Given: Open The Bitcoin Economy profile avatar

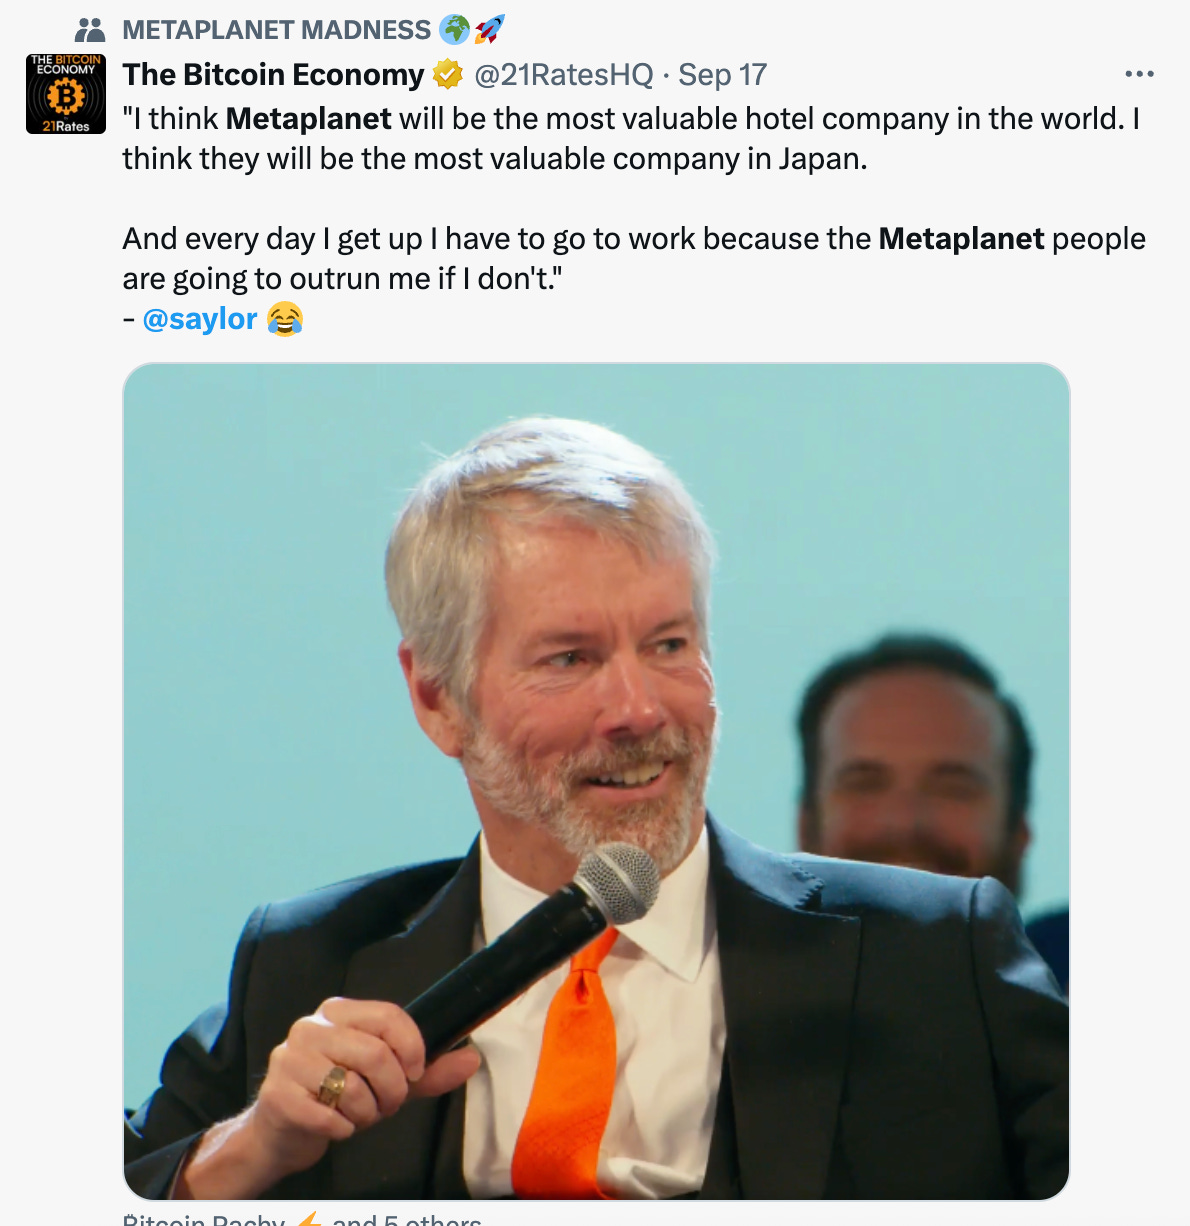Looking at the screenshot, I should 64,94.
